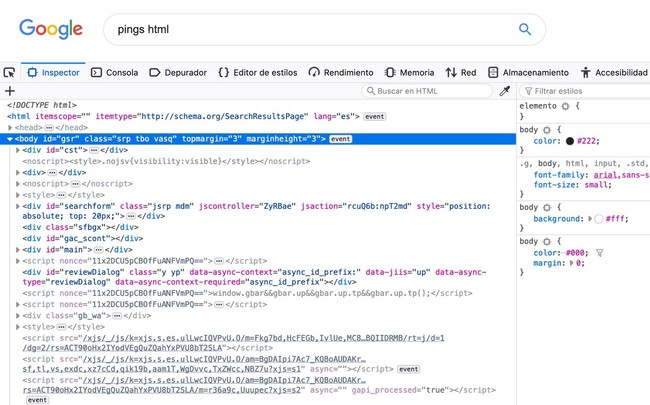Click the selector target icon for body #222 rule

[x=547, y=130]
